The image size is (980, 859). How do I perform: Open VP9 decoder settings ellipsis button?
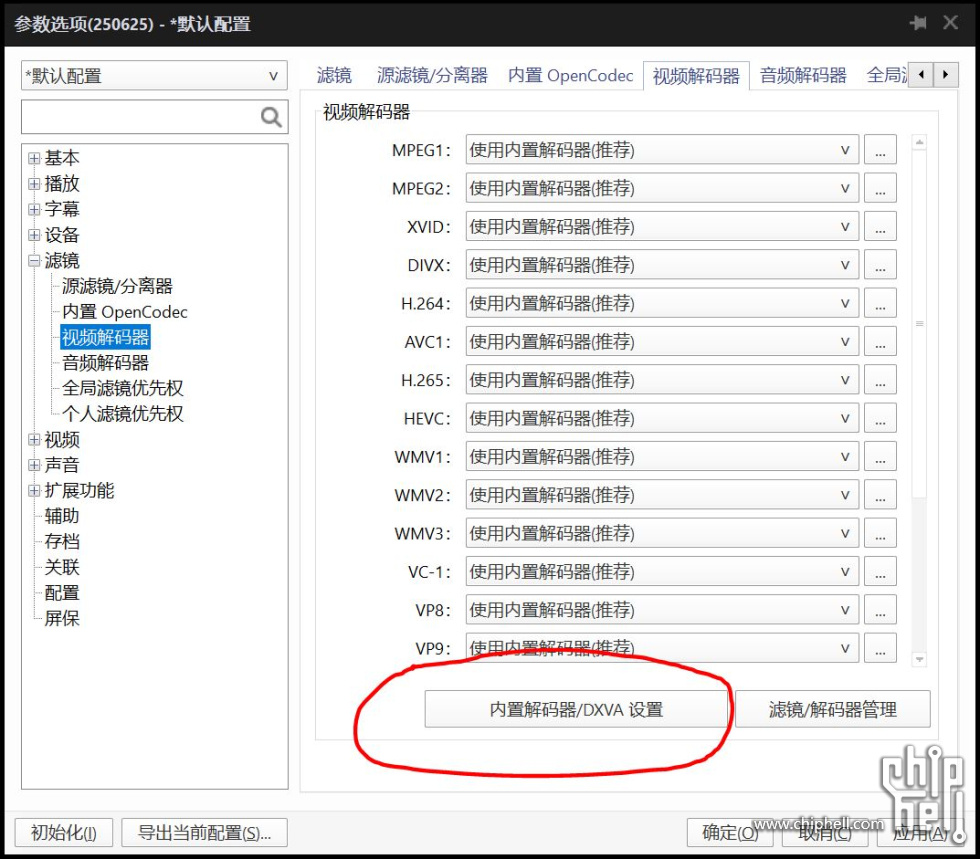tap(880, 648)
